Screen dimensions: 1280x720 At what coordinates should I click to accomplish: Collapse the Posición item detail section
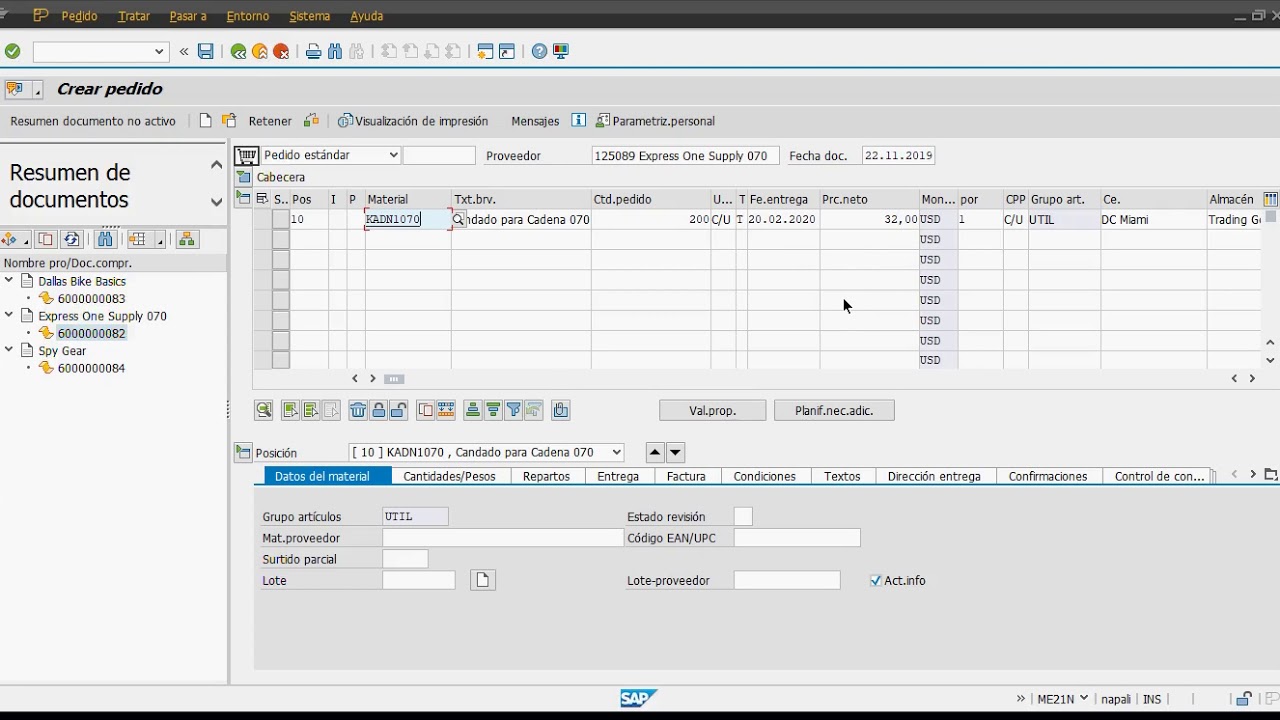click(x=243, y=453)
